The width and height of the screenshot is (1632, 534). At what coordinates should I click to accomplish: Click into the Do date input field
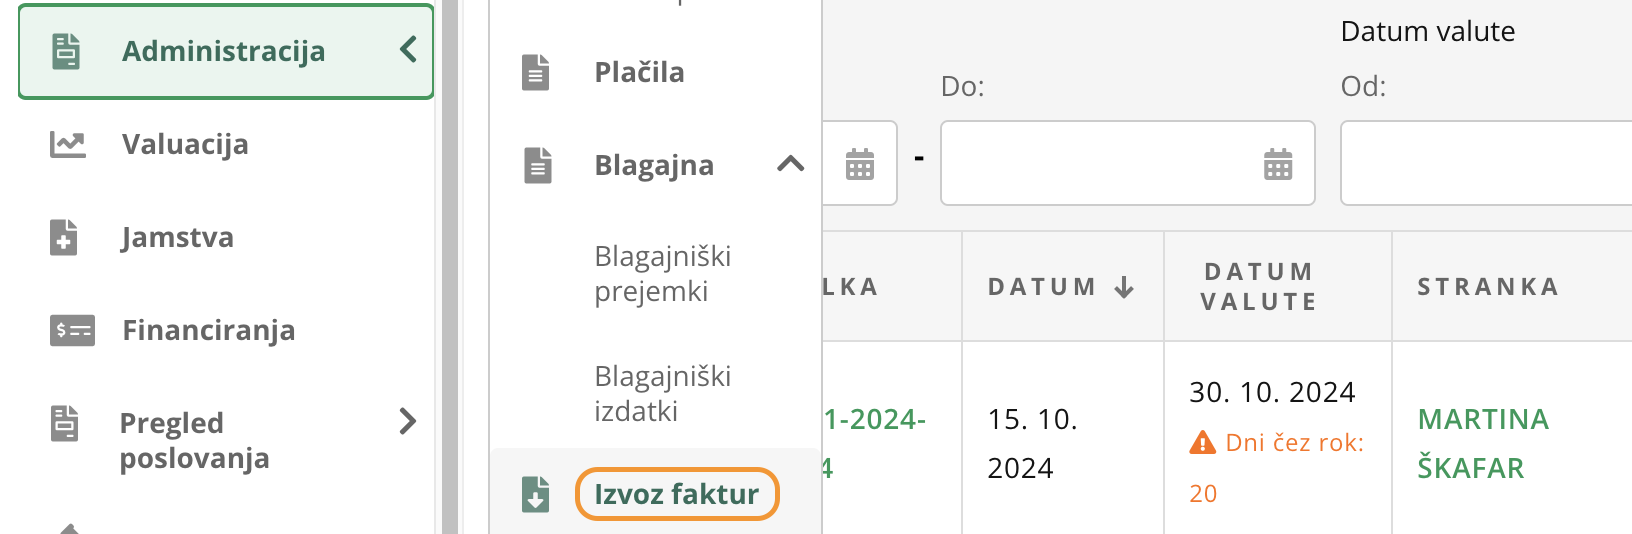[x=1128, y=163]
